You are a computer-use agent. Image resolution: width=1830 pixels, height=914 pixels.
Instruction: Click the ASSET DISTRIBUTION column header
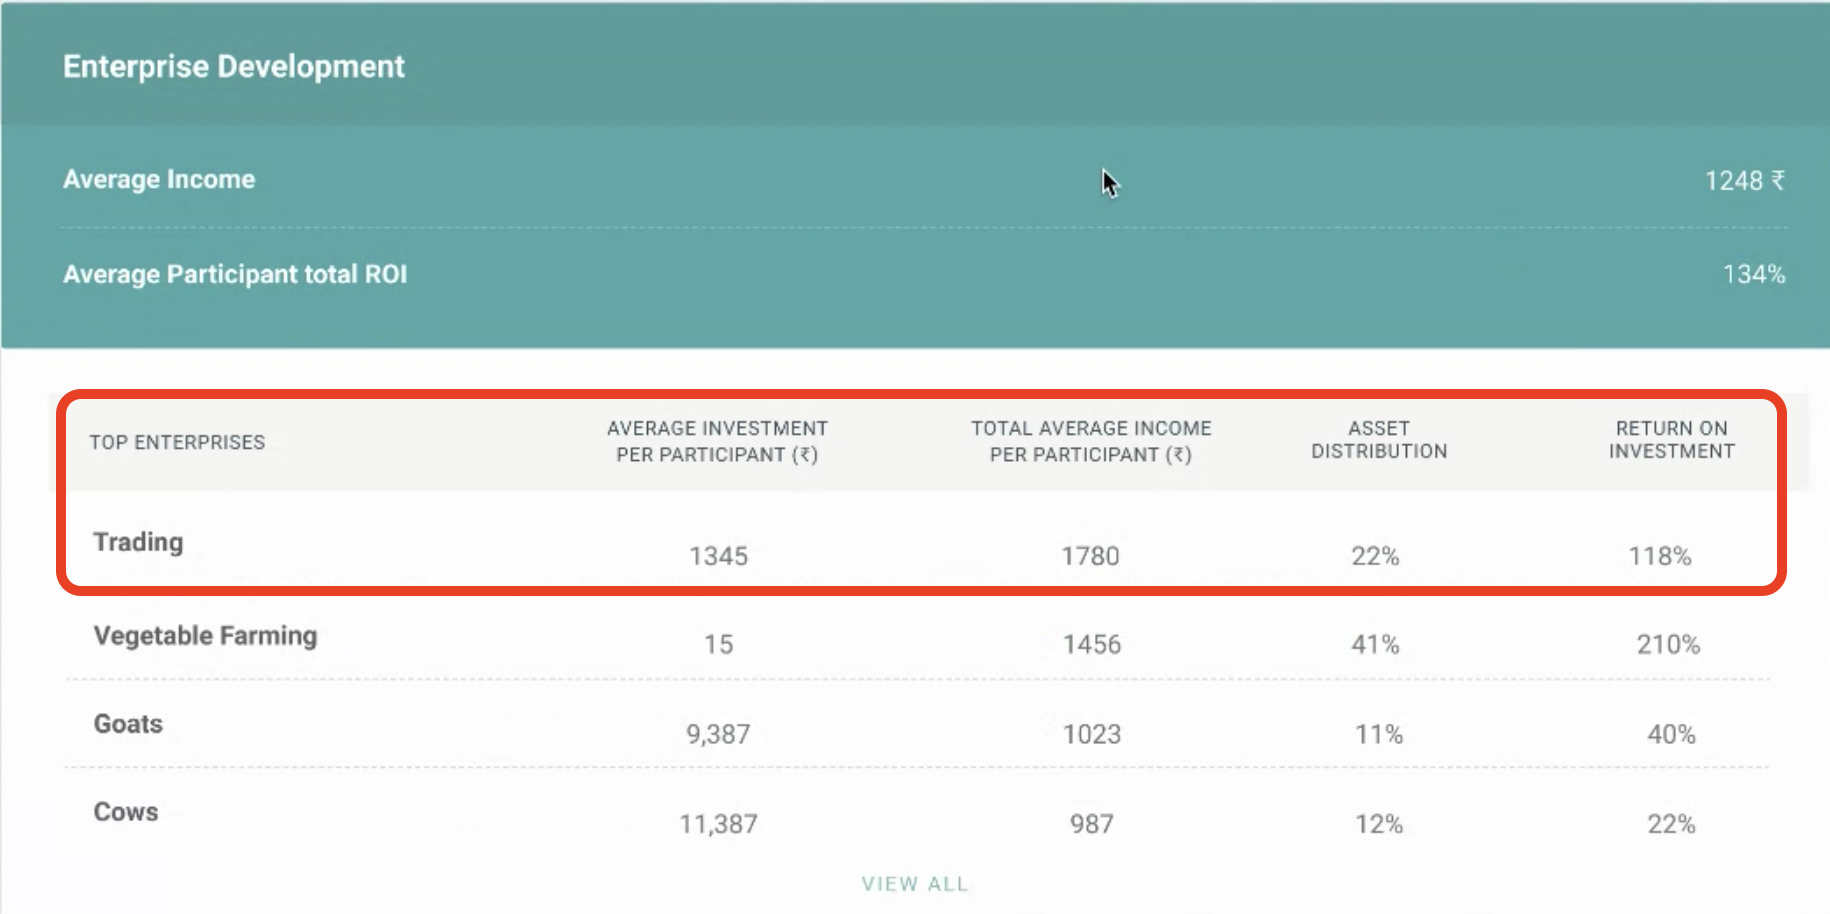point(1379,440)
